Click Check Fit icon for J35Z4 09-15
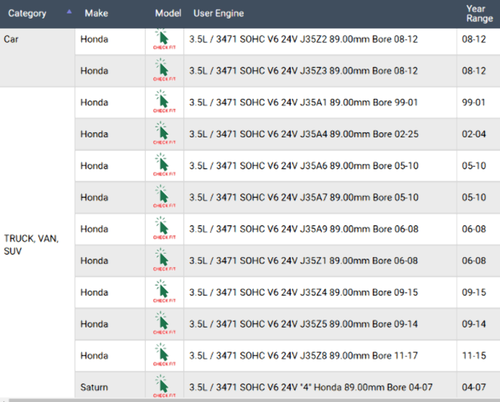 tap(164, 292)
